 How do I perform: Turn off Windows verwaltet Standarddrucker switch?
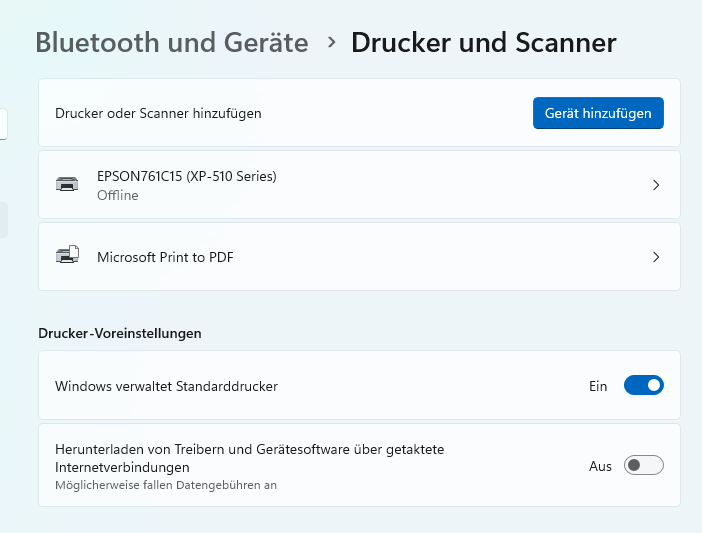pos(643,385)
